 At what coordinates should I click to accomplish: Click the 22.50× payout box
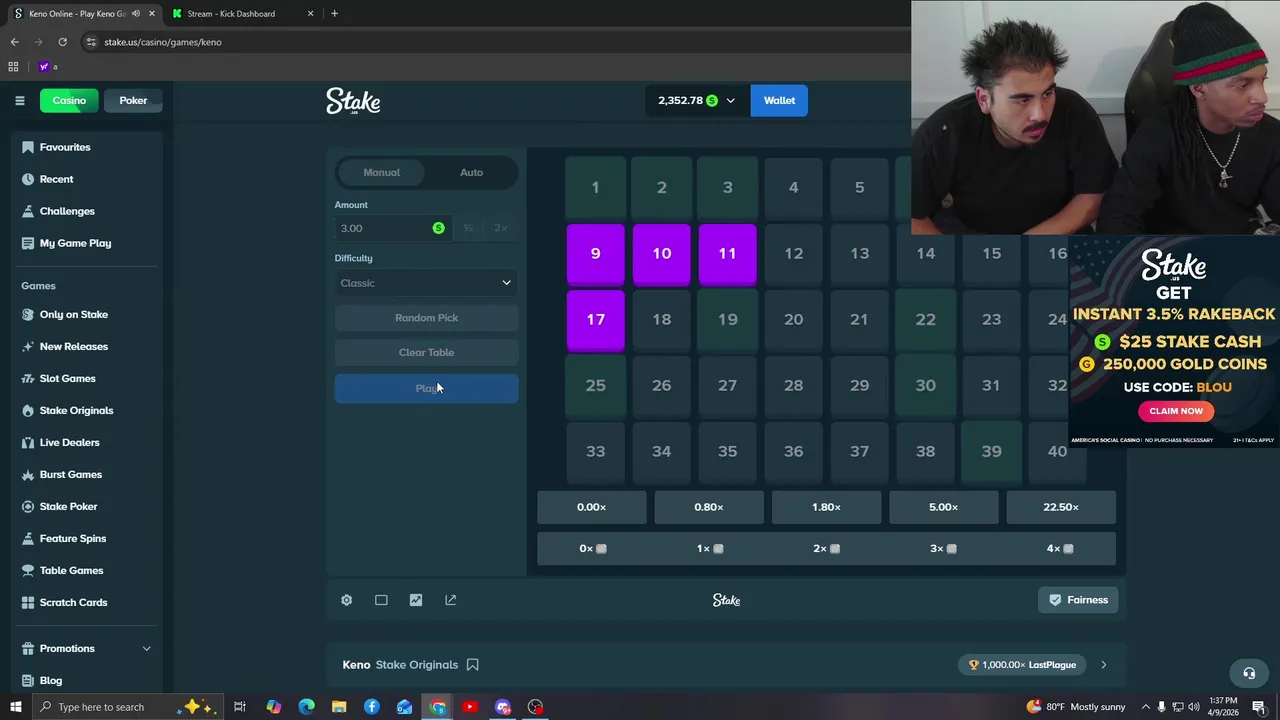click(1060, 507)
